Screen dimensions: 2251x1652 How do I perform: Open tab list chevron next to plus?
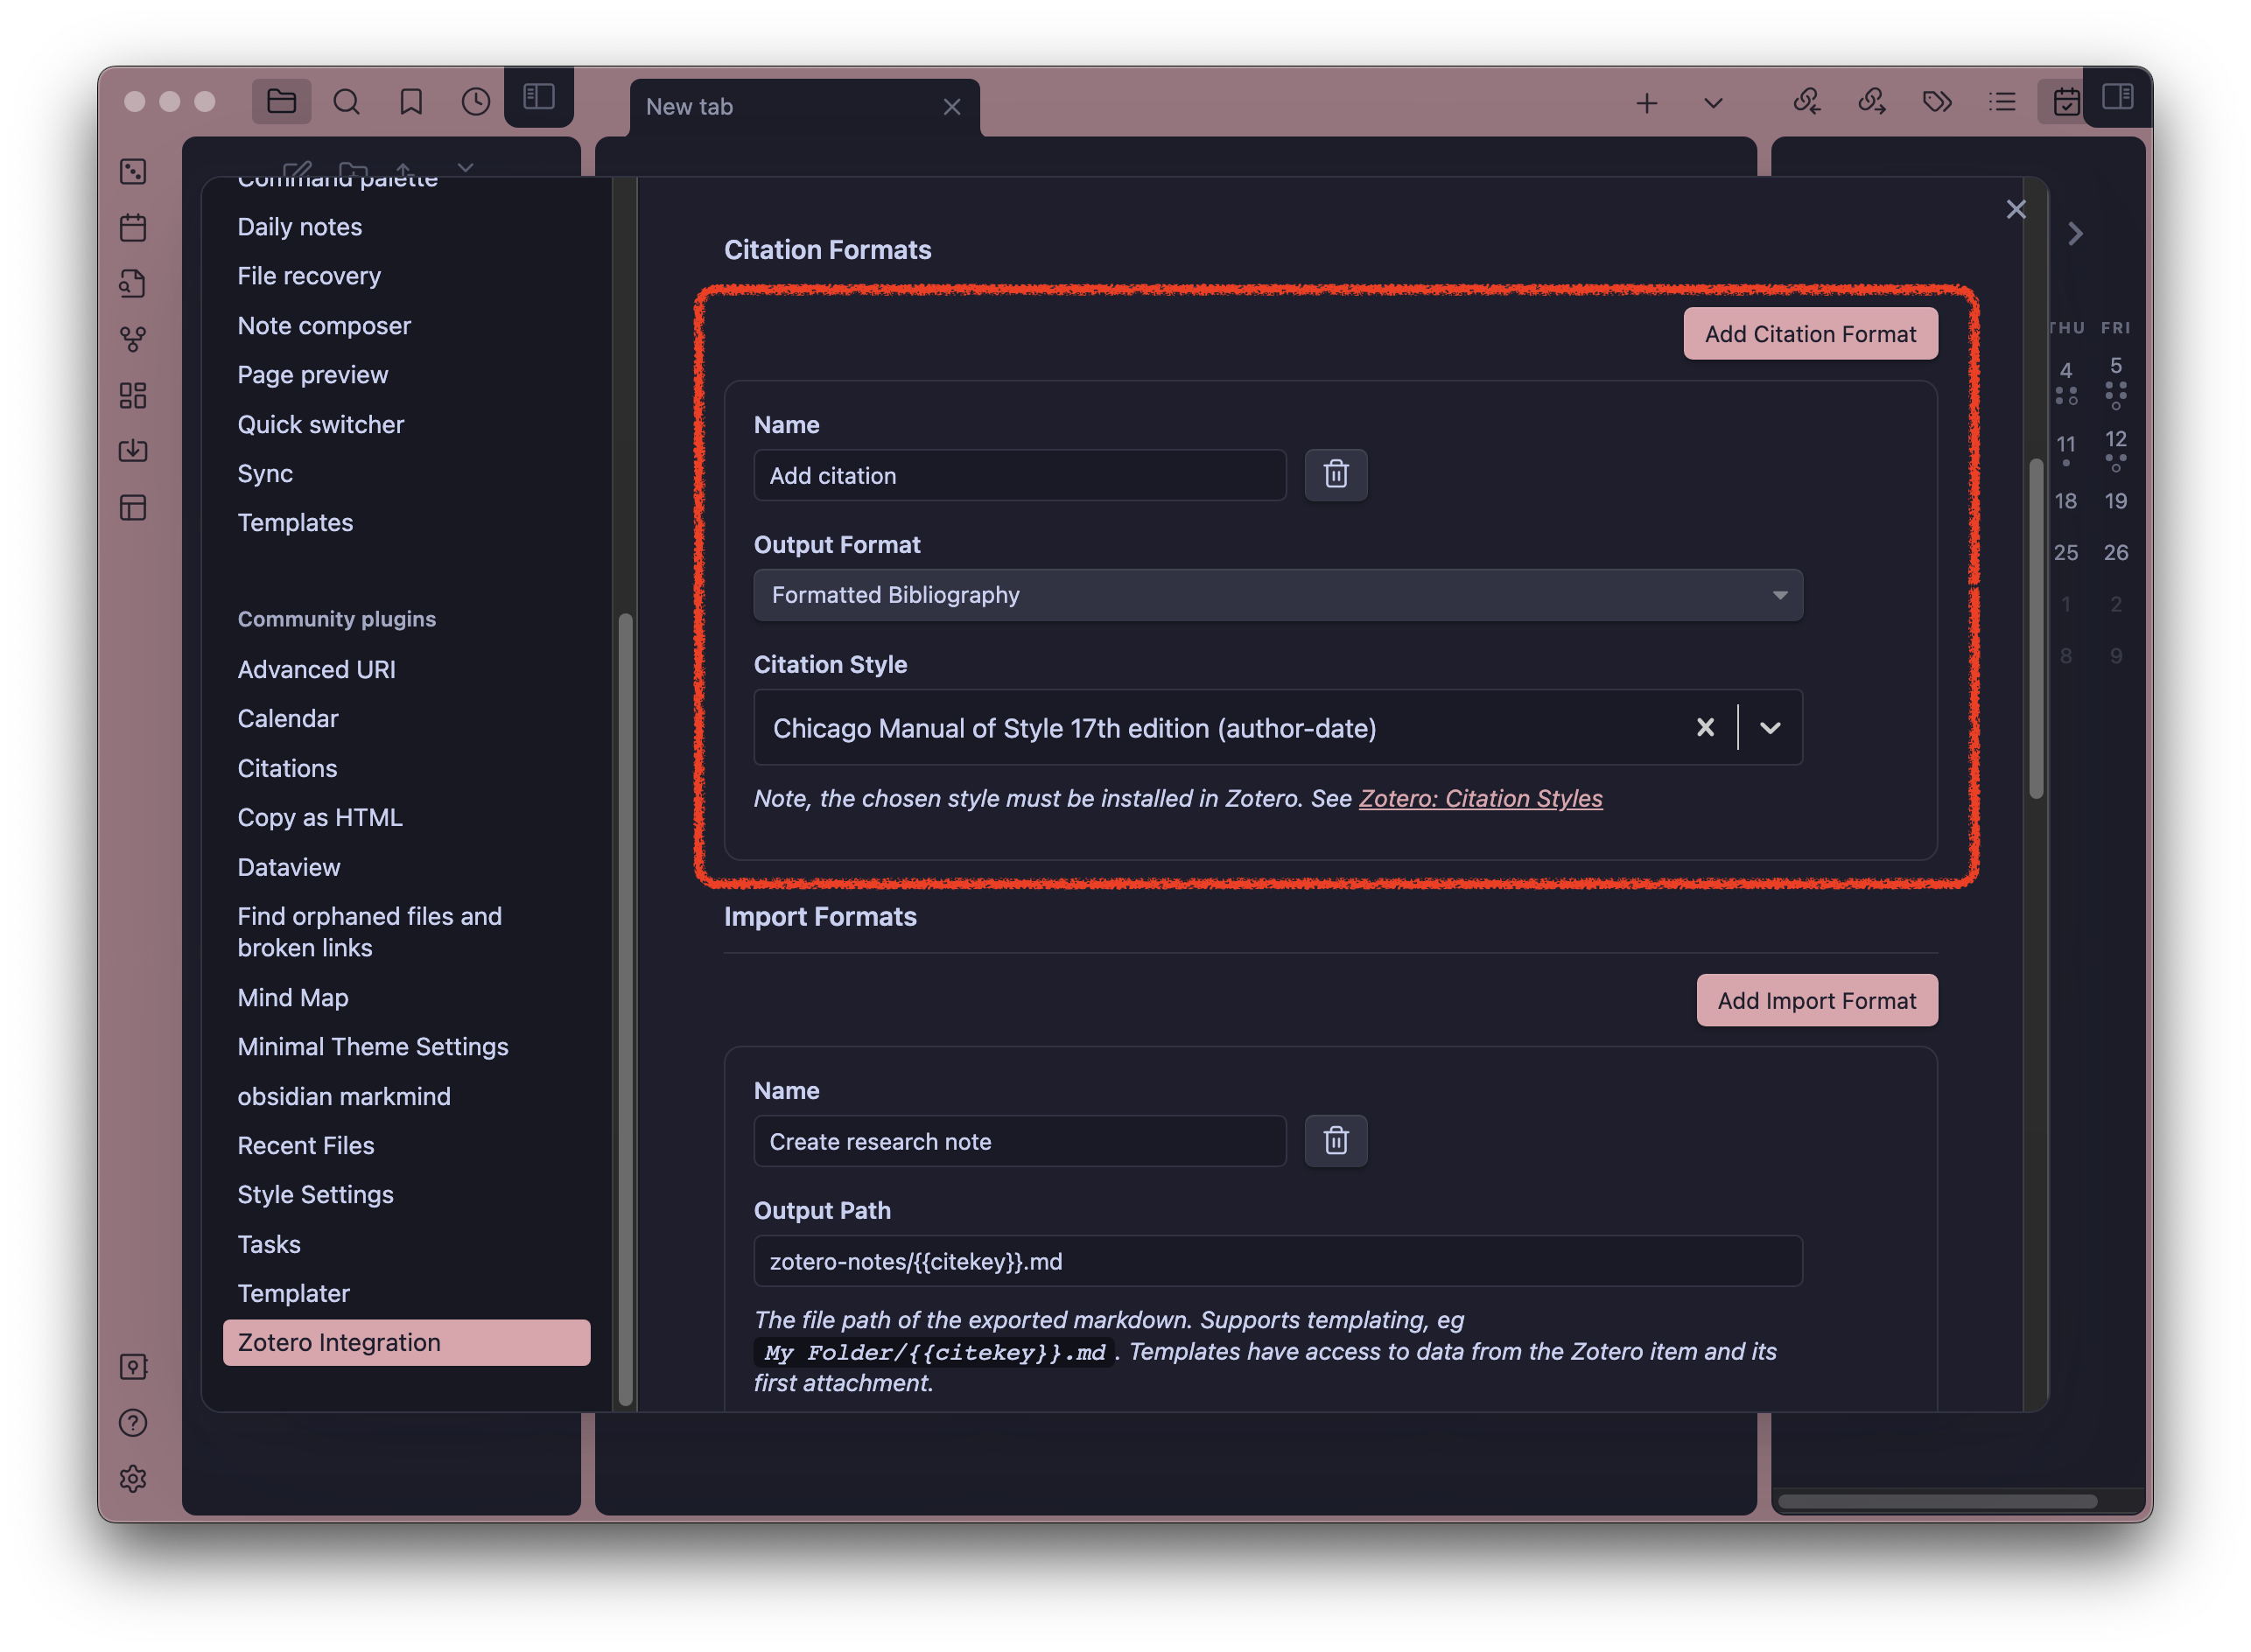click(x=1713, y=103)
